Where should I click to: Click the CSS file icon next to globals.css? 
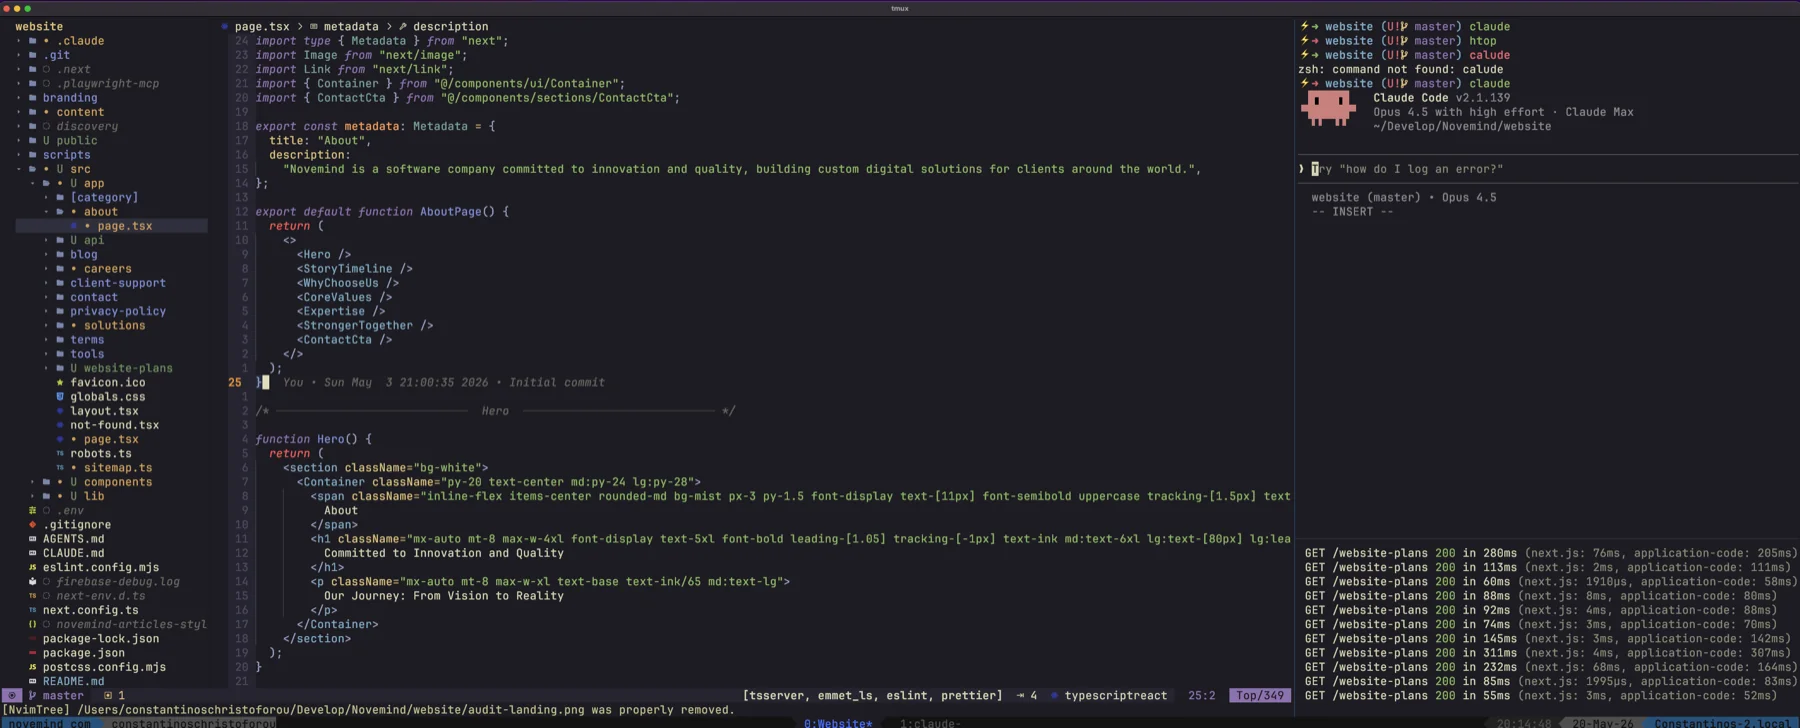click(60, 396)
